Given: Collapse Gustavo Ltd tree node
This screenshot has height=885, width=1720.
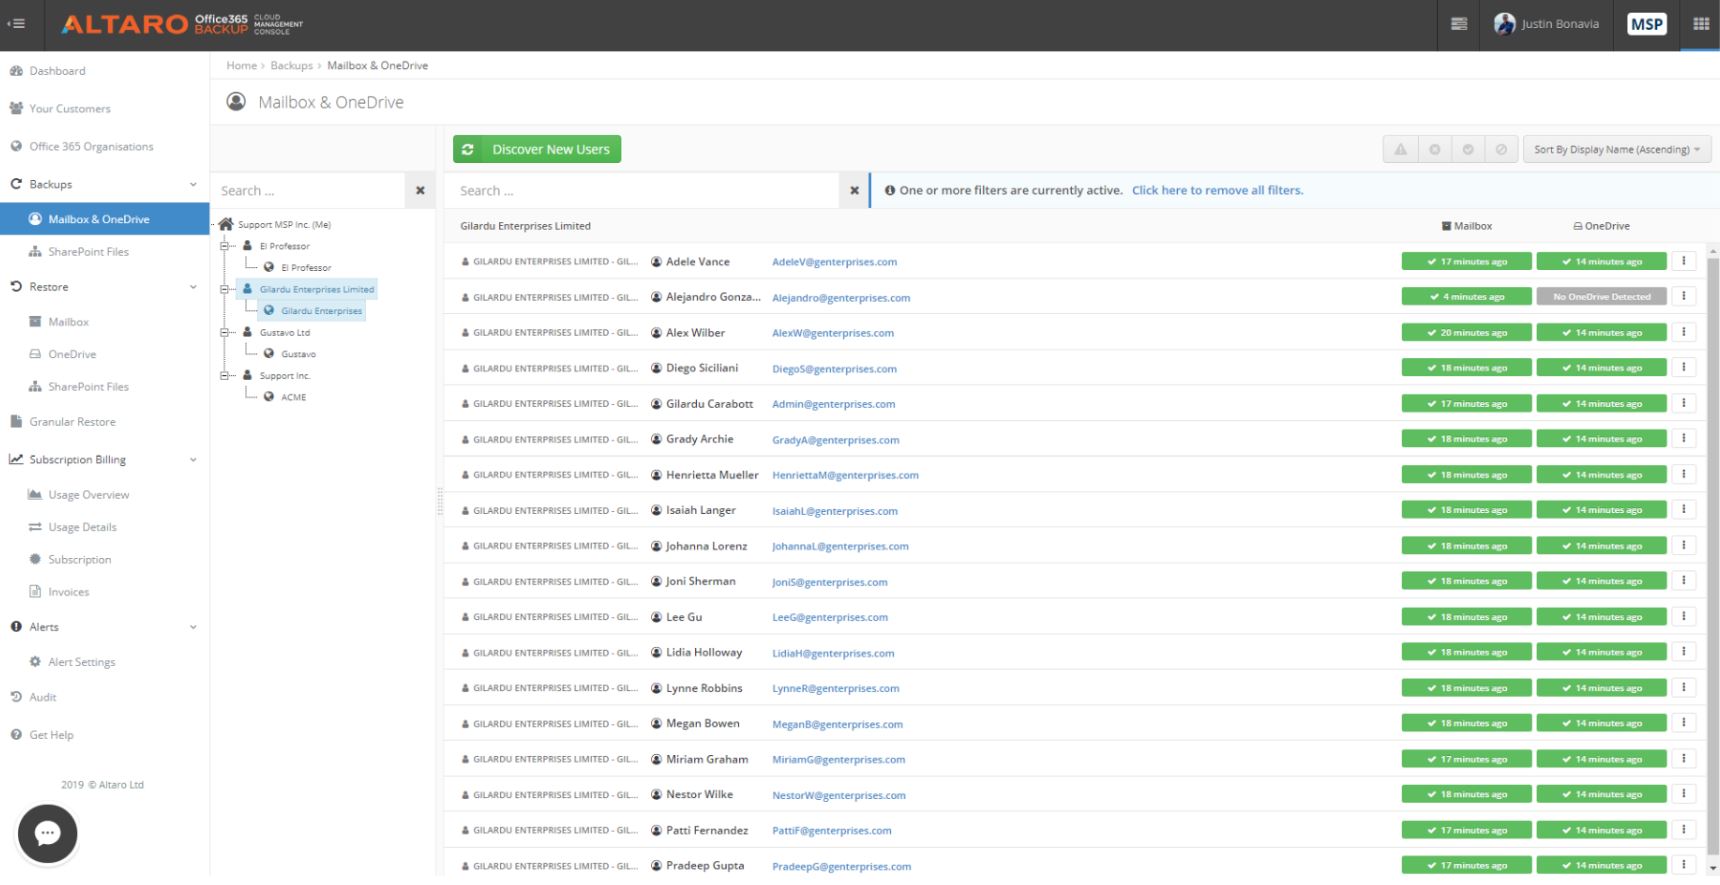Looking at the screenshot, I should (226, 332).
